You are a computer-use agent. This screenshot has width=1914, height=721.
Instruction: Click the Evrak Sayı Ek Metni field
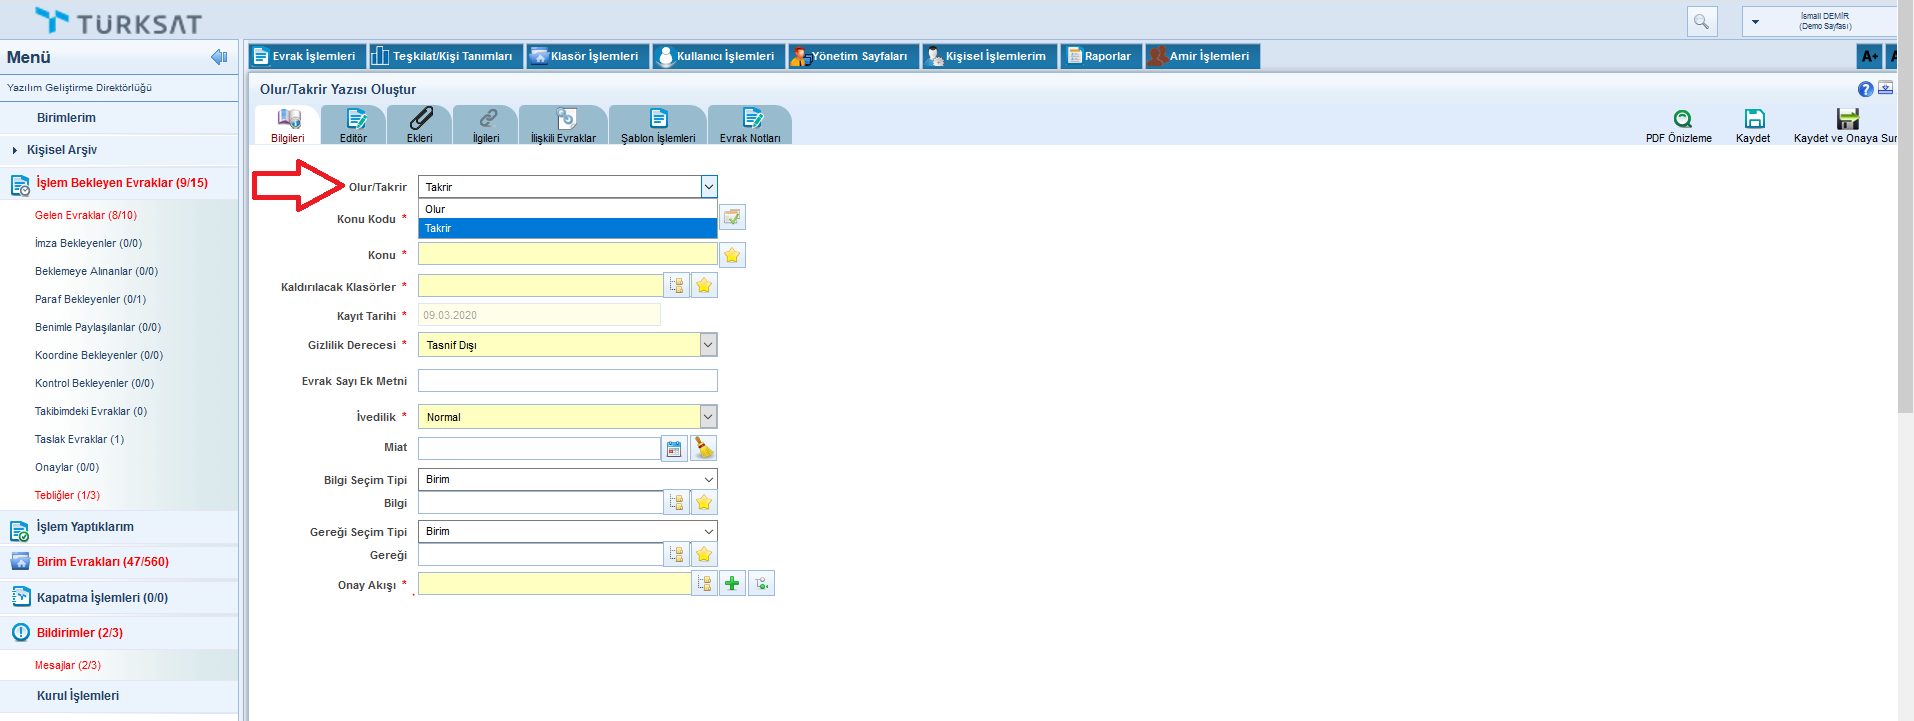coord(567,381)
